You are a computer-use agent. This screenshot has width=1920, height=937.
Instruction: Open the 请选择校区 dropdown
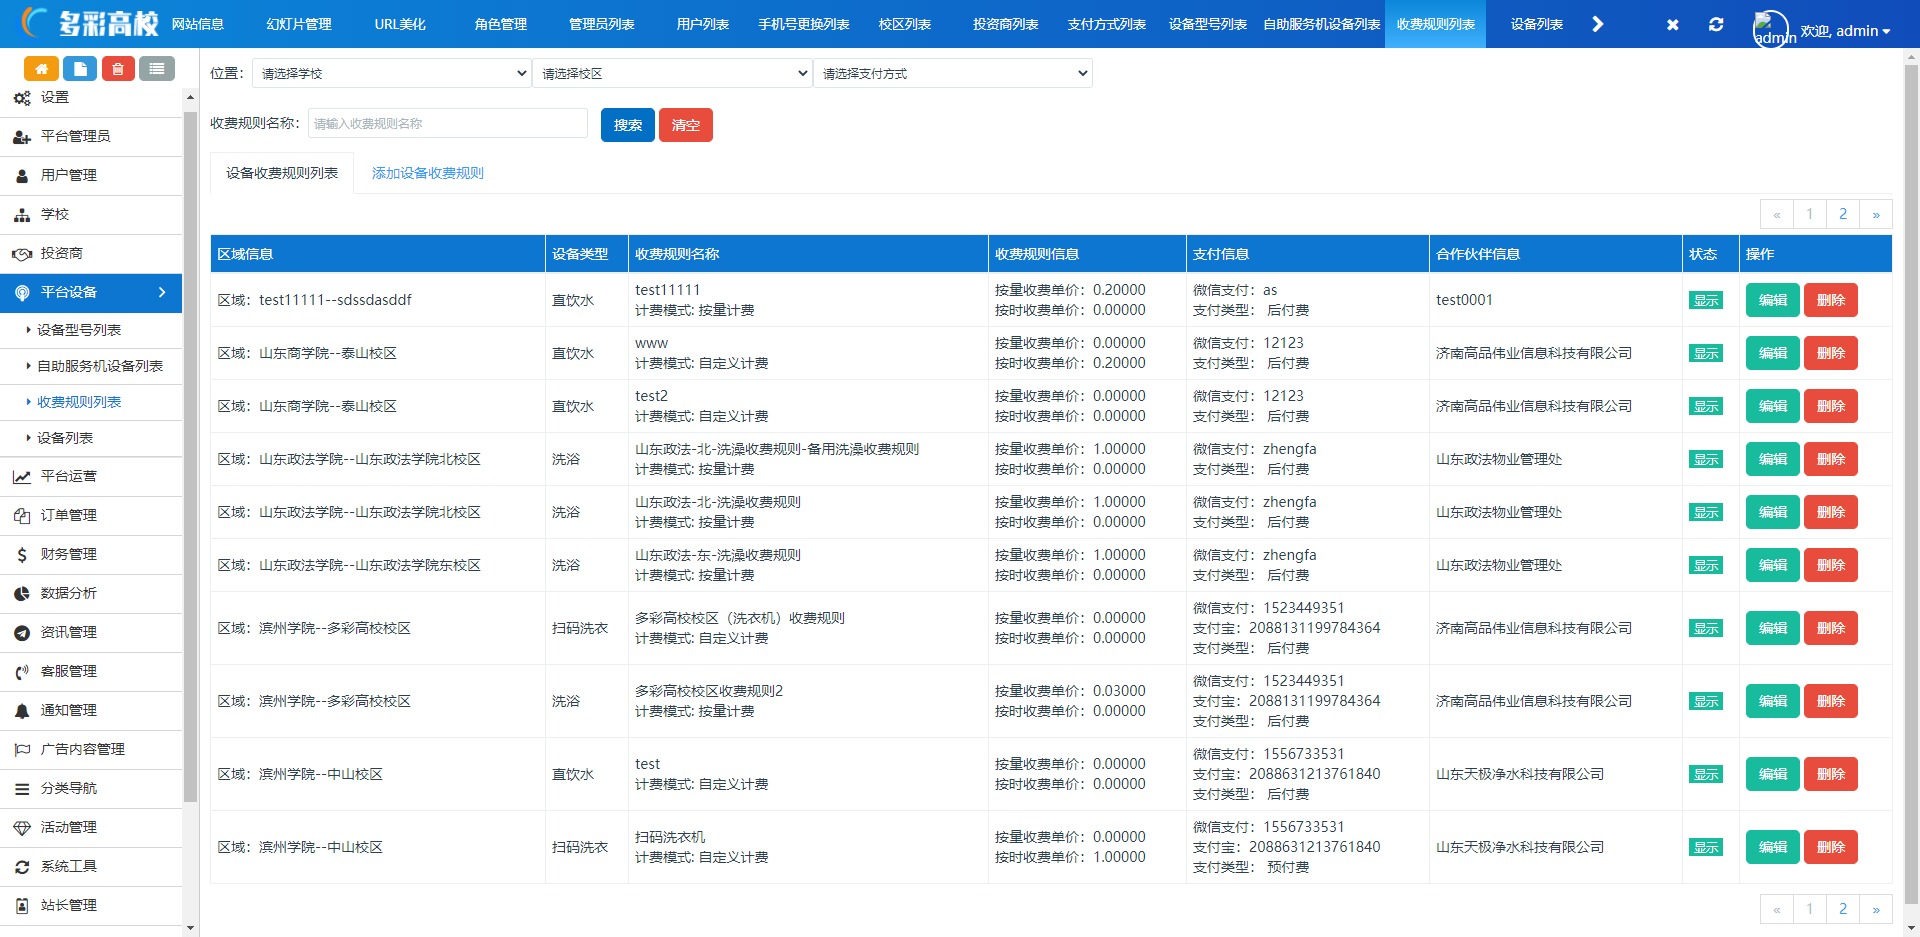672,73
